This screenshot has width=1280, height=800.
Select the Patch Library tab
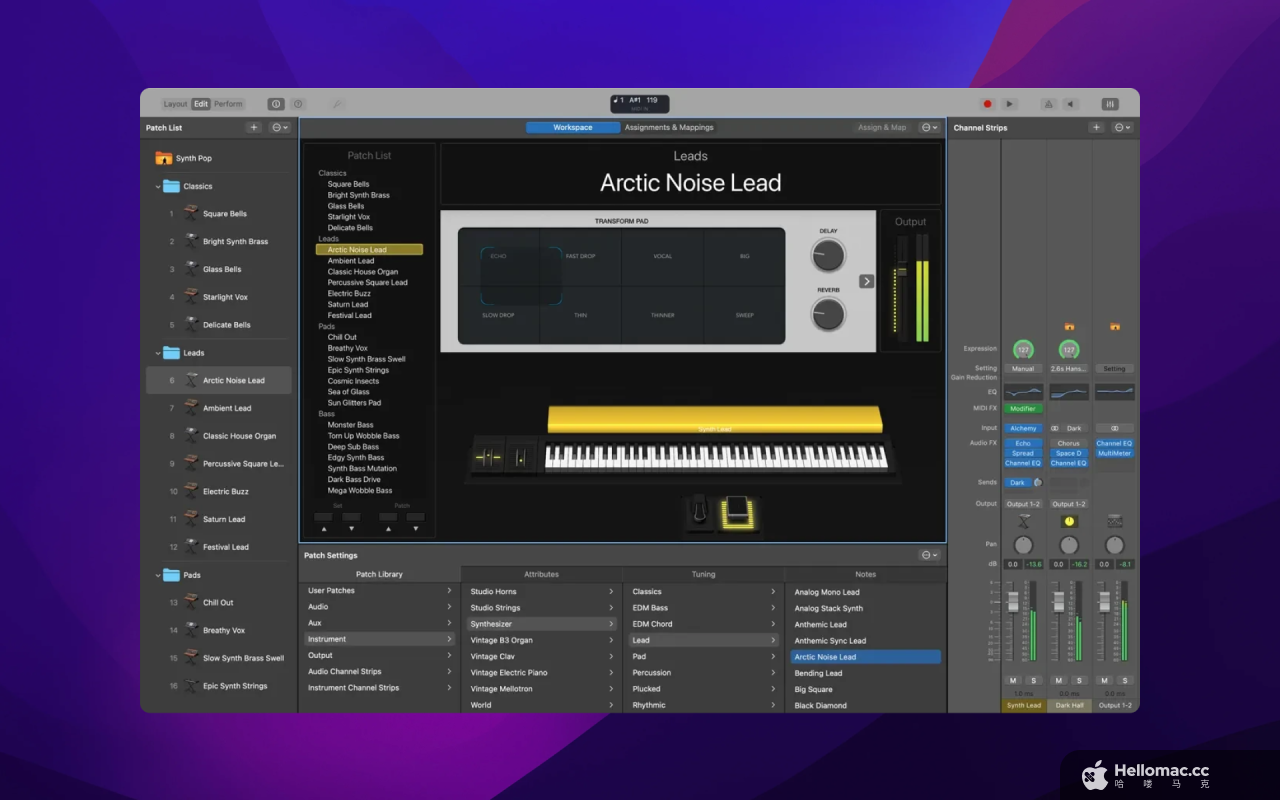click(x=379, y=574)
